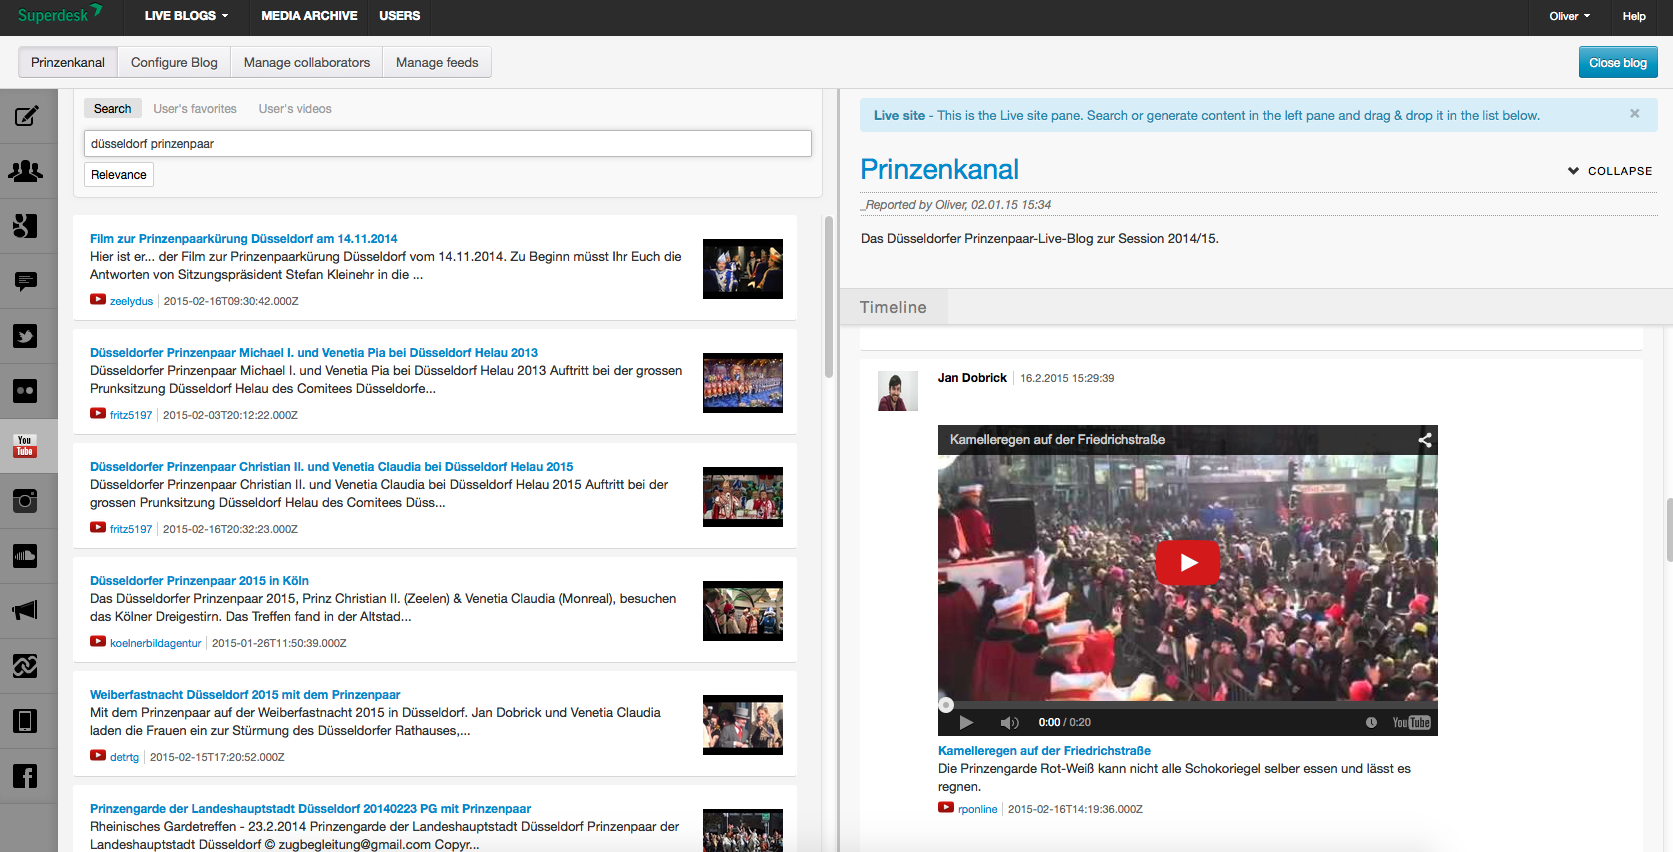Image resolution: width=1673 pixels, height=852 pixels.
Task: Open the link chain icon in sidebar
Action: [x=26, y=665]
